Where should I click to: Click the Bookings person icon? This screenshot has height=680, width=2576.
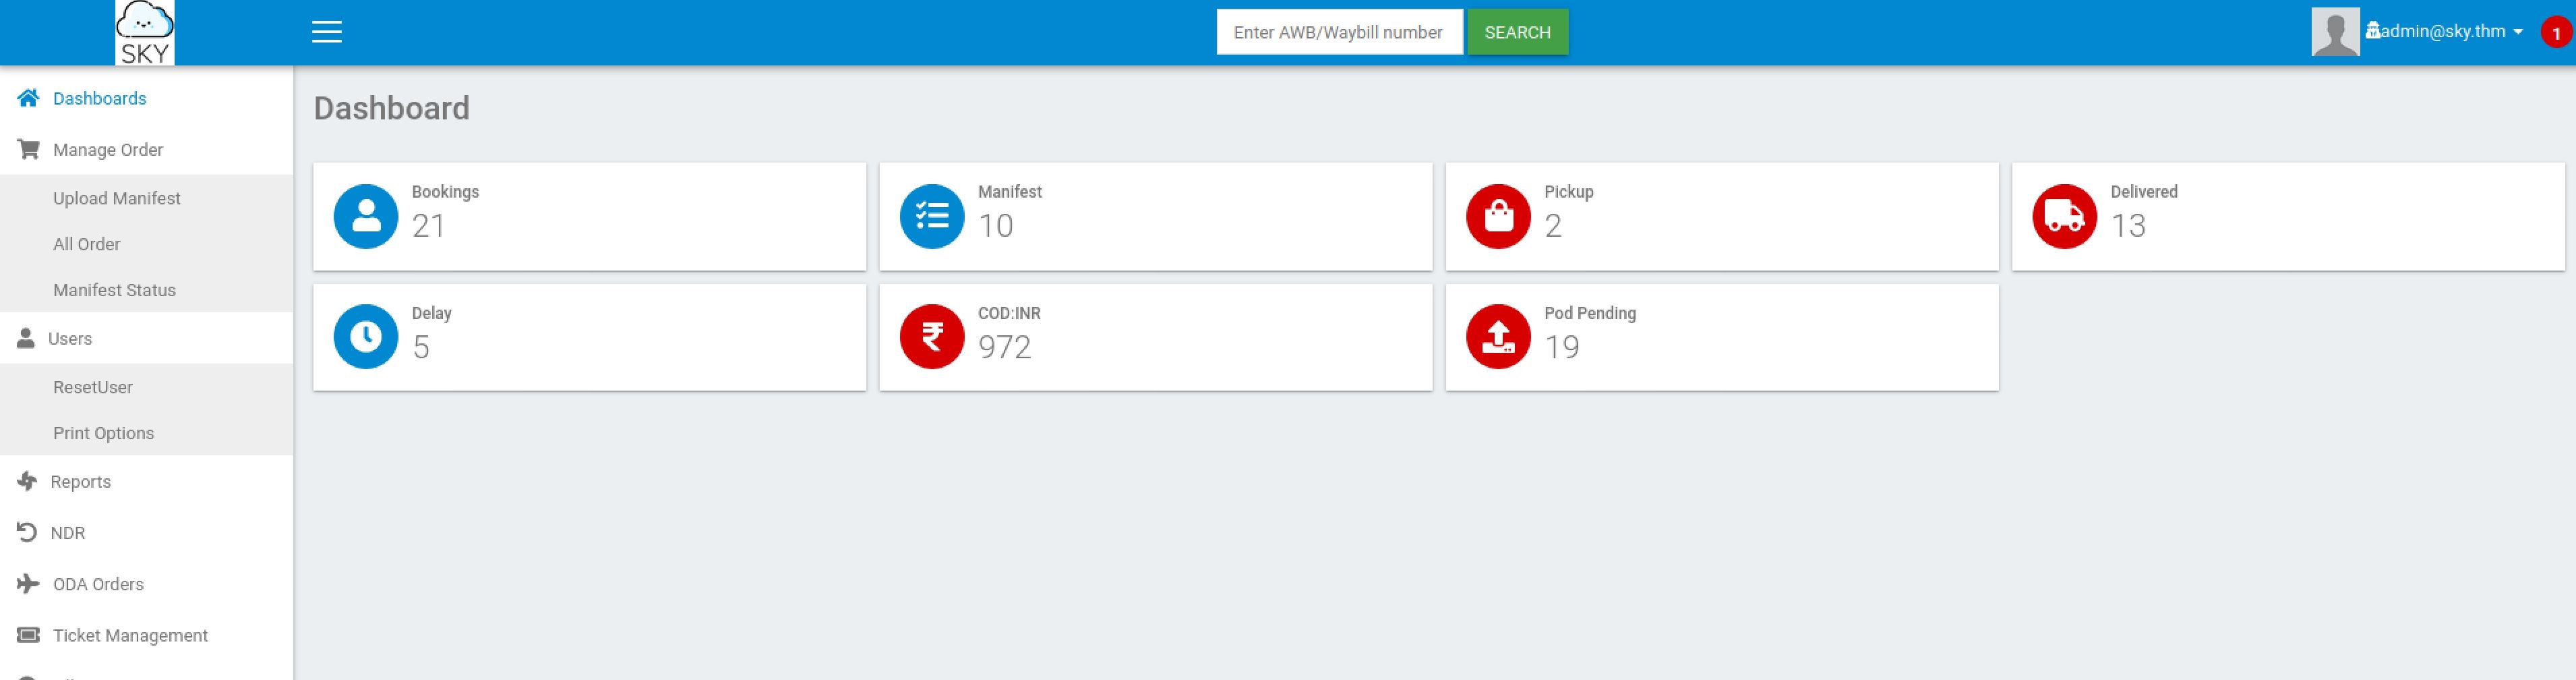point(366,216)
